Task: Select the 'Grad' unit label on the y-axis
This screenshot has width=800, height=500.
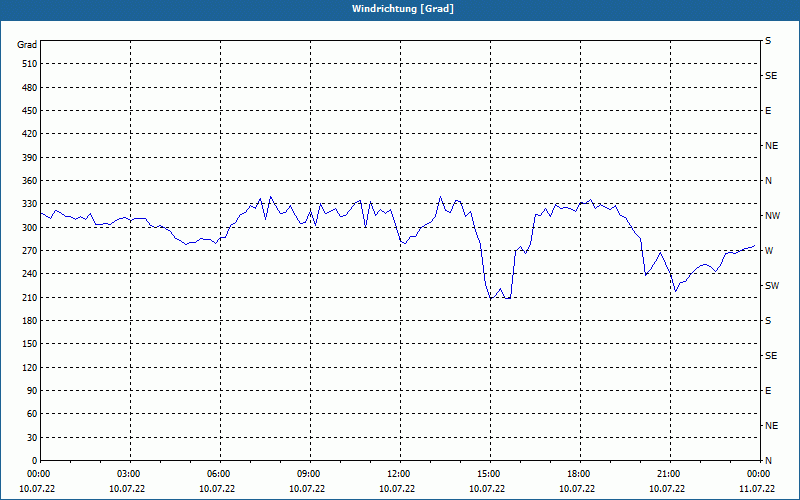Action: pos(27,45)
